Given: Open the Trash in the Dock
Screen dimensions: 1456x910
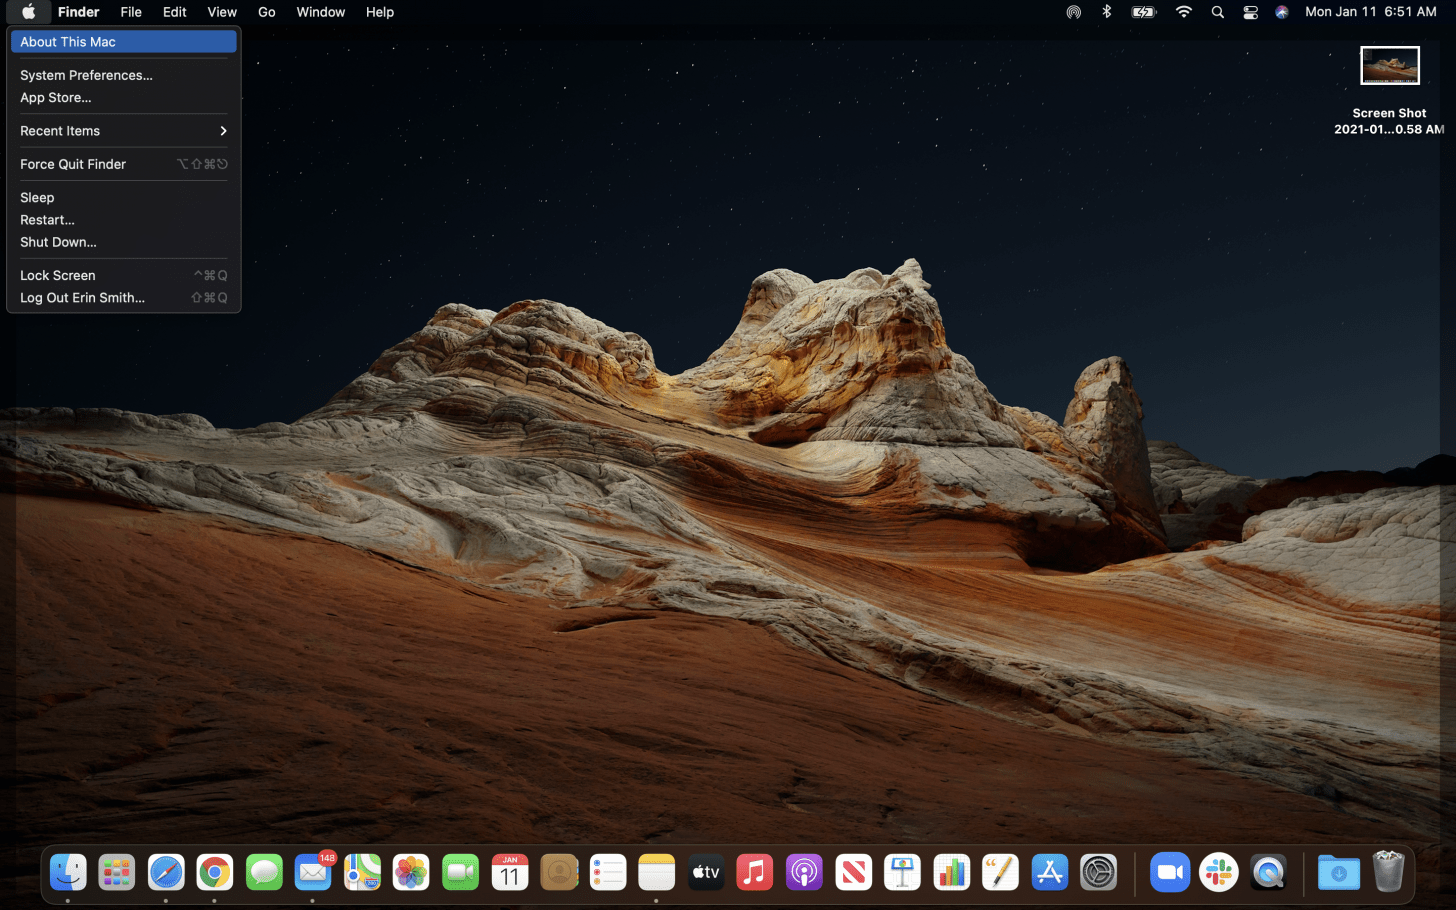Looking at the screenshot, I should [x=1388, y=872].
